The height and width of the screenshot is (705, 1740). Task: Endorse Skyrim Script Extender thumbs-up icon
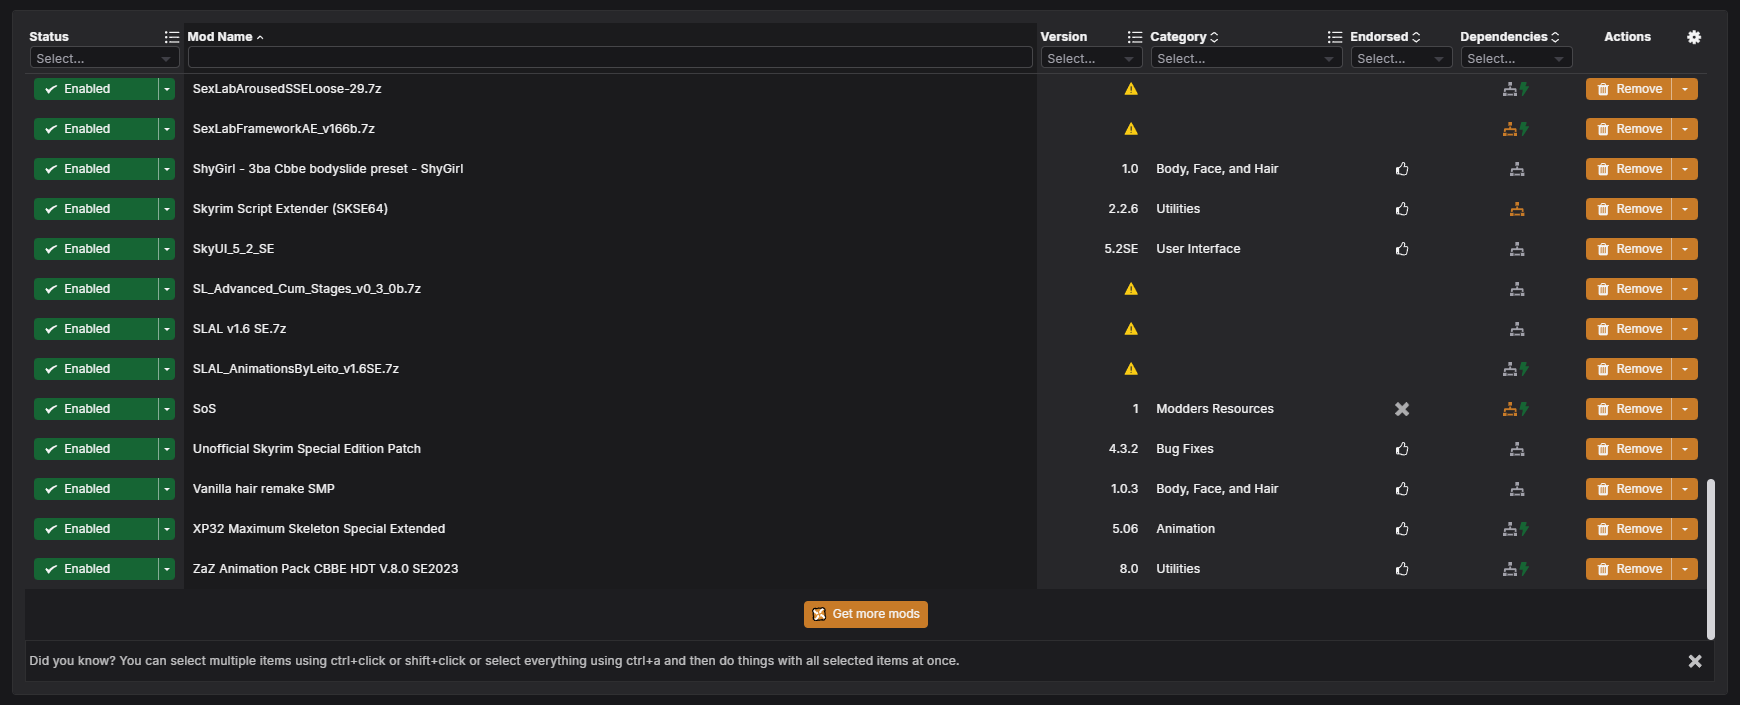(x=1402, y=209)
